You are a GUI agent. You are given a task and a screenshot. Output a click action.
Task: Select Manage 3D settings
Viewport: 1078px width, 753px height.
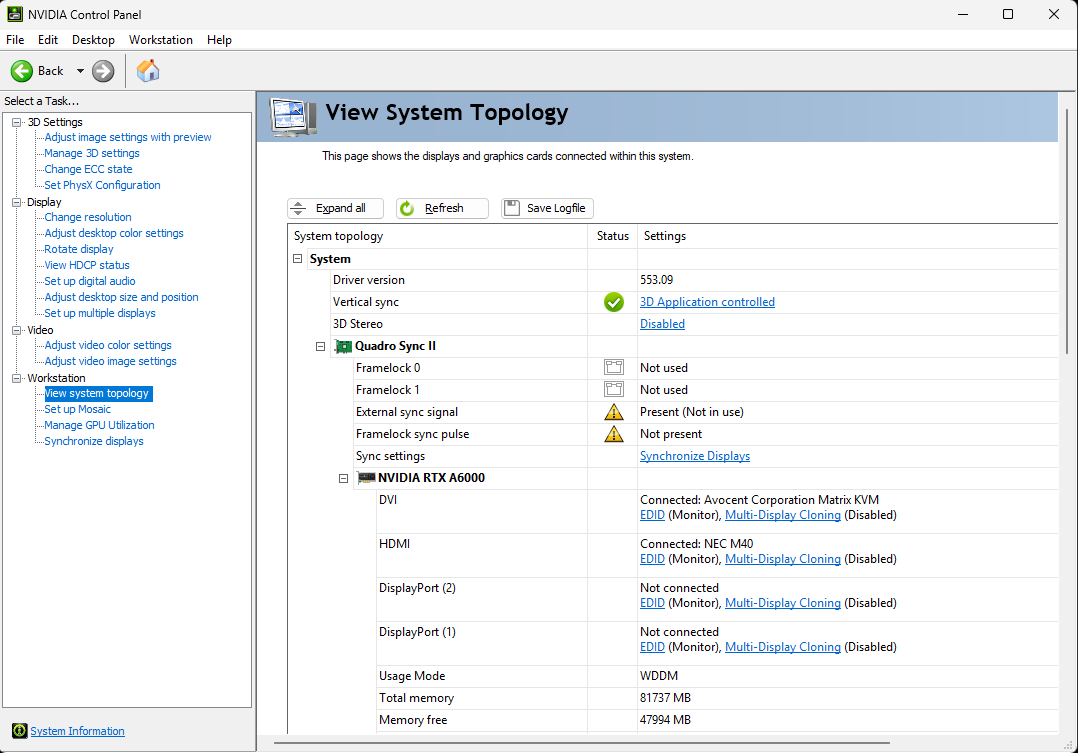(x=91, y=153)
